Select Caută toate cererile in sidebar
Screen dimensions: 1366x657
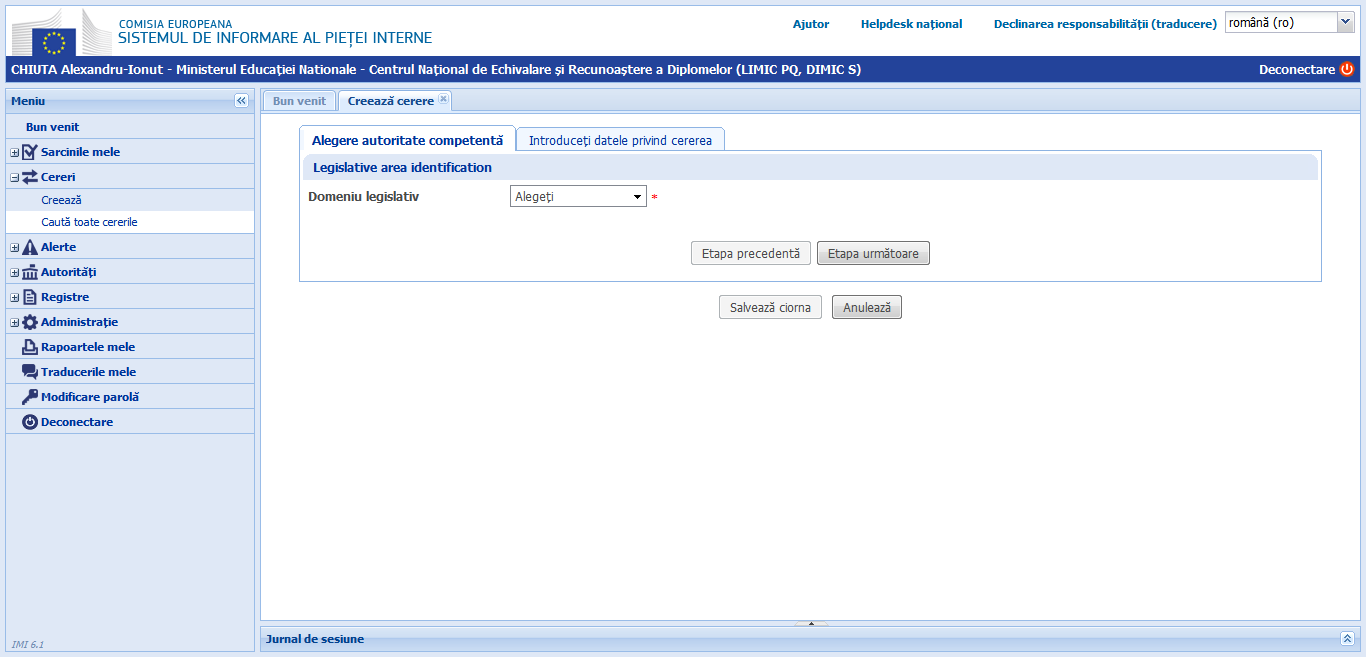89,222
